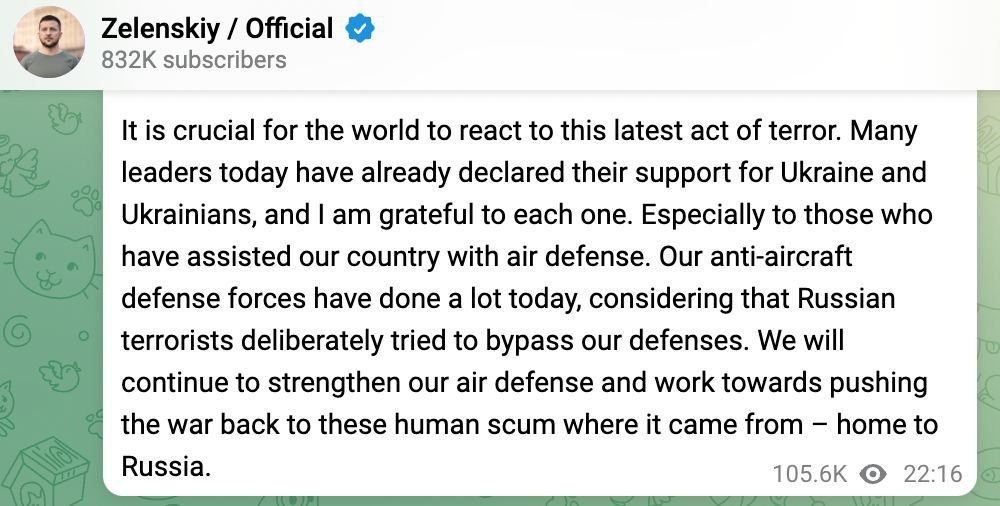Click the paw print doodle on wallpaper

pyautogui.click(x=86, y=195)
